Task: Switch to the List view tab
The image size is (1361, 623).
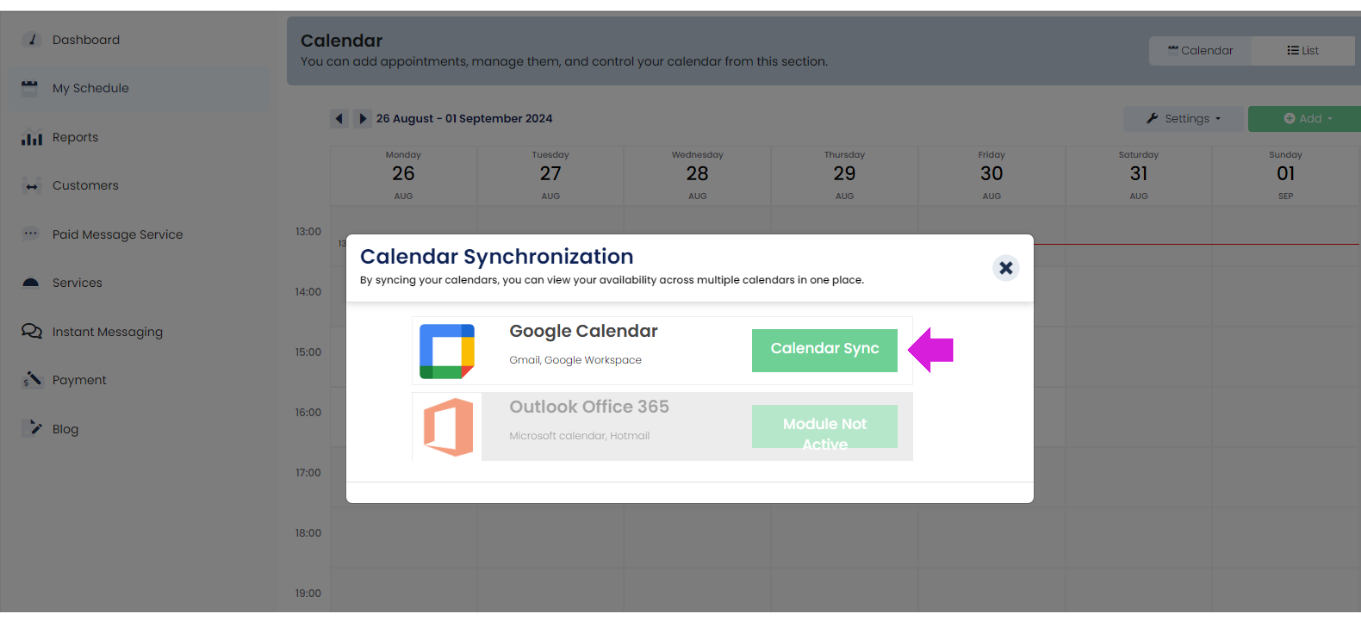Action: pyautogui.click(x=1302, y=50)
